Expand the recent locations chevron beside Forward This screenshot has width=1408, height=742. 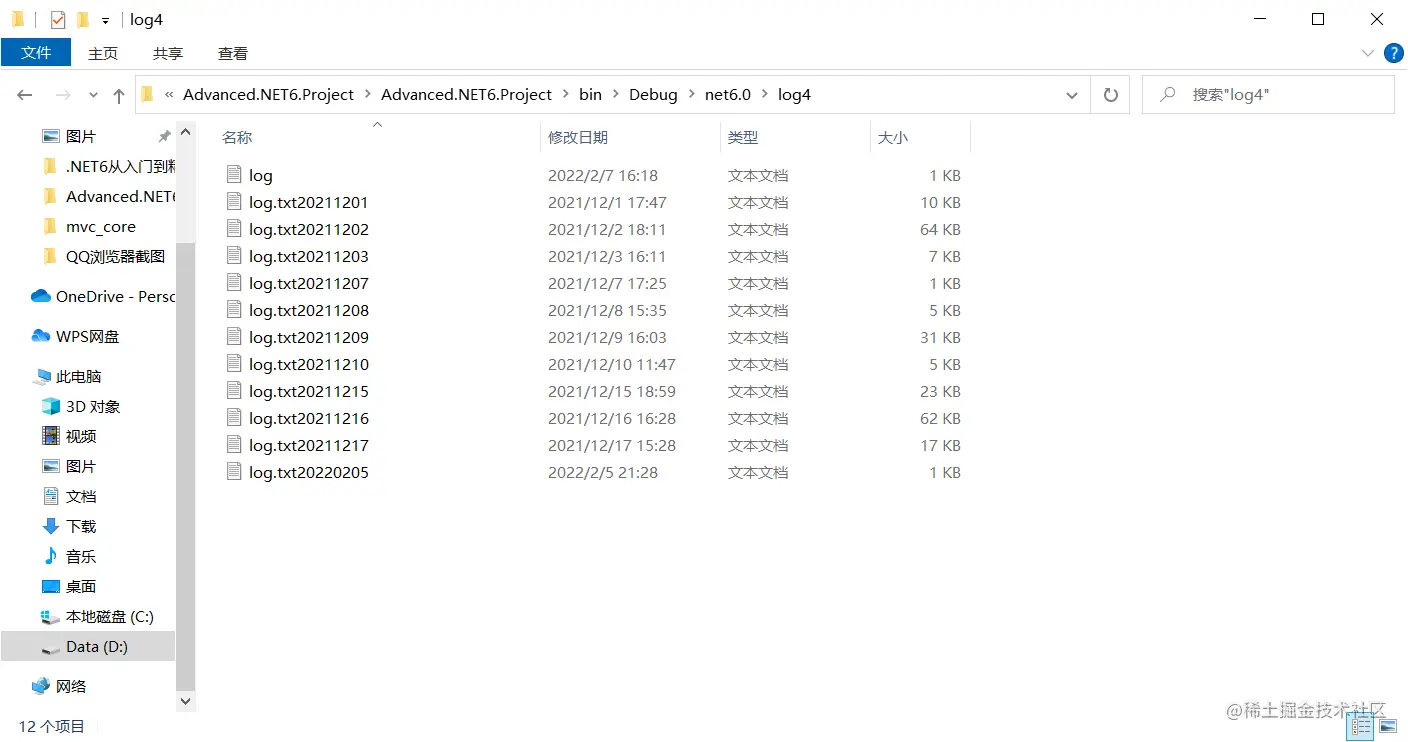(92, 94)
